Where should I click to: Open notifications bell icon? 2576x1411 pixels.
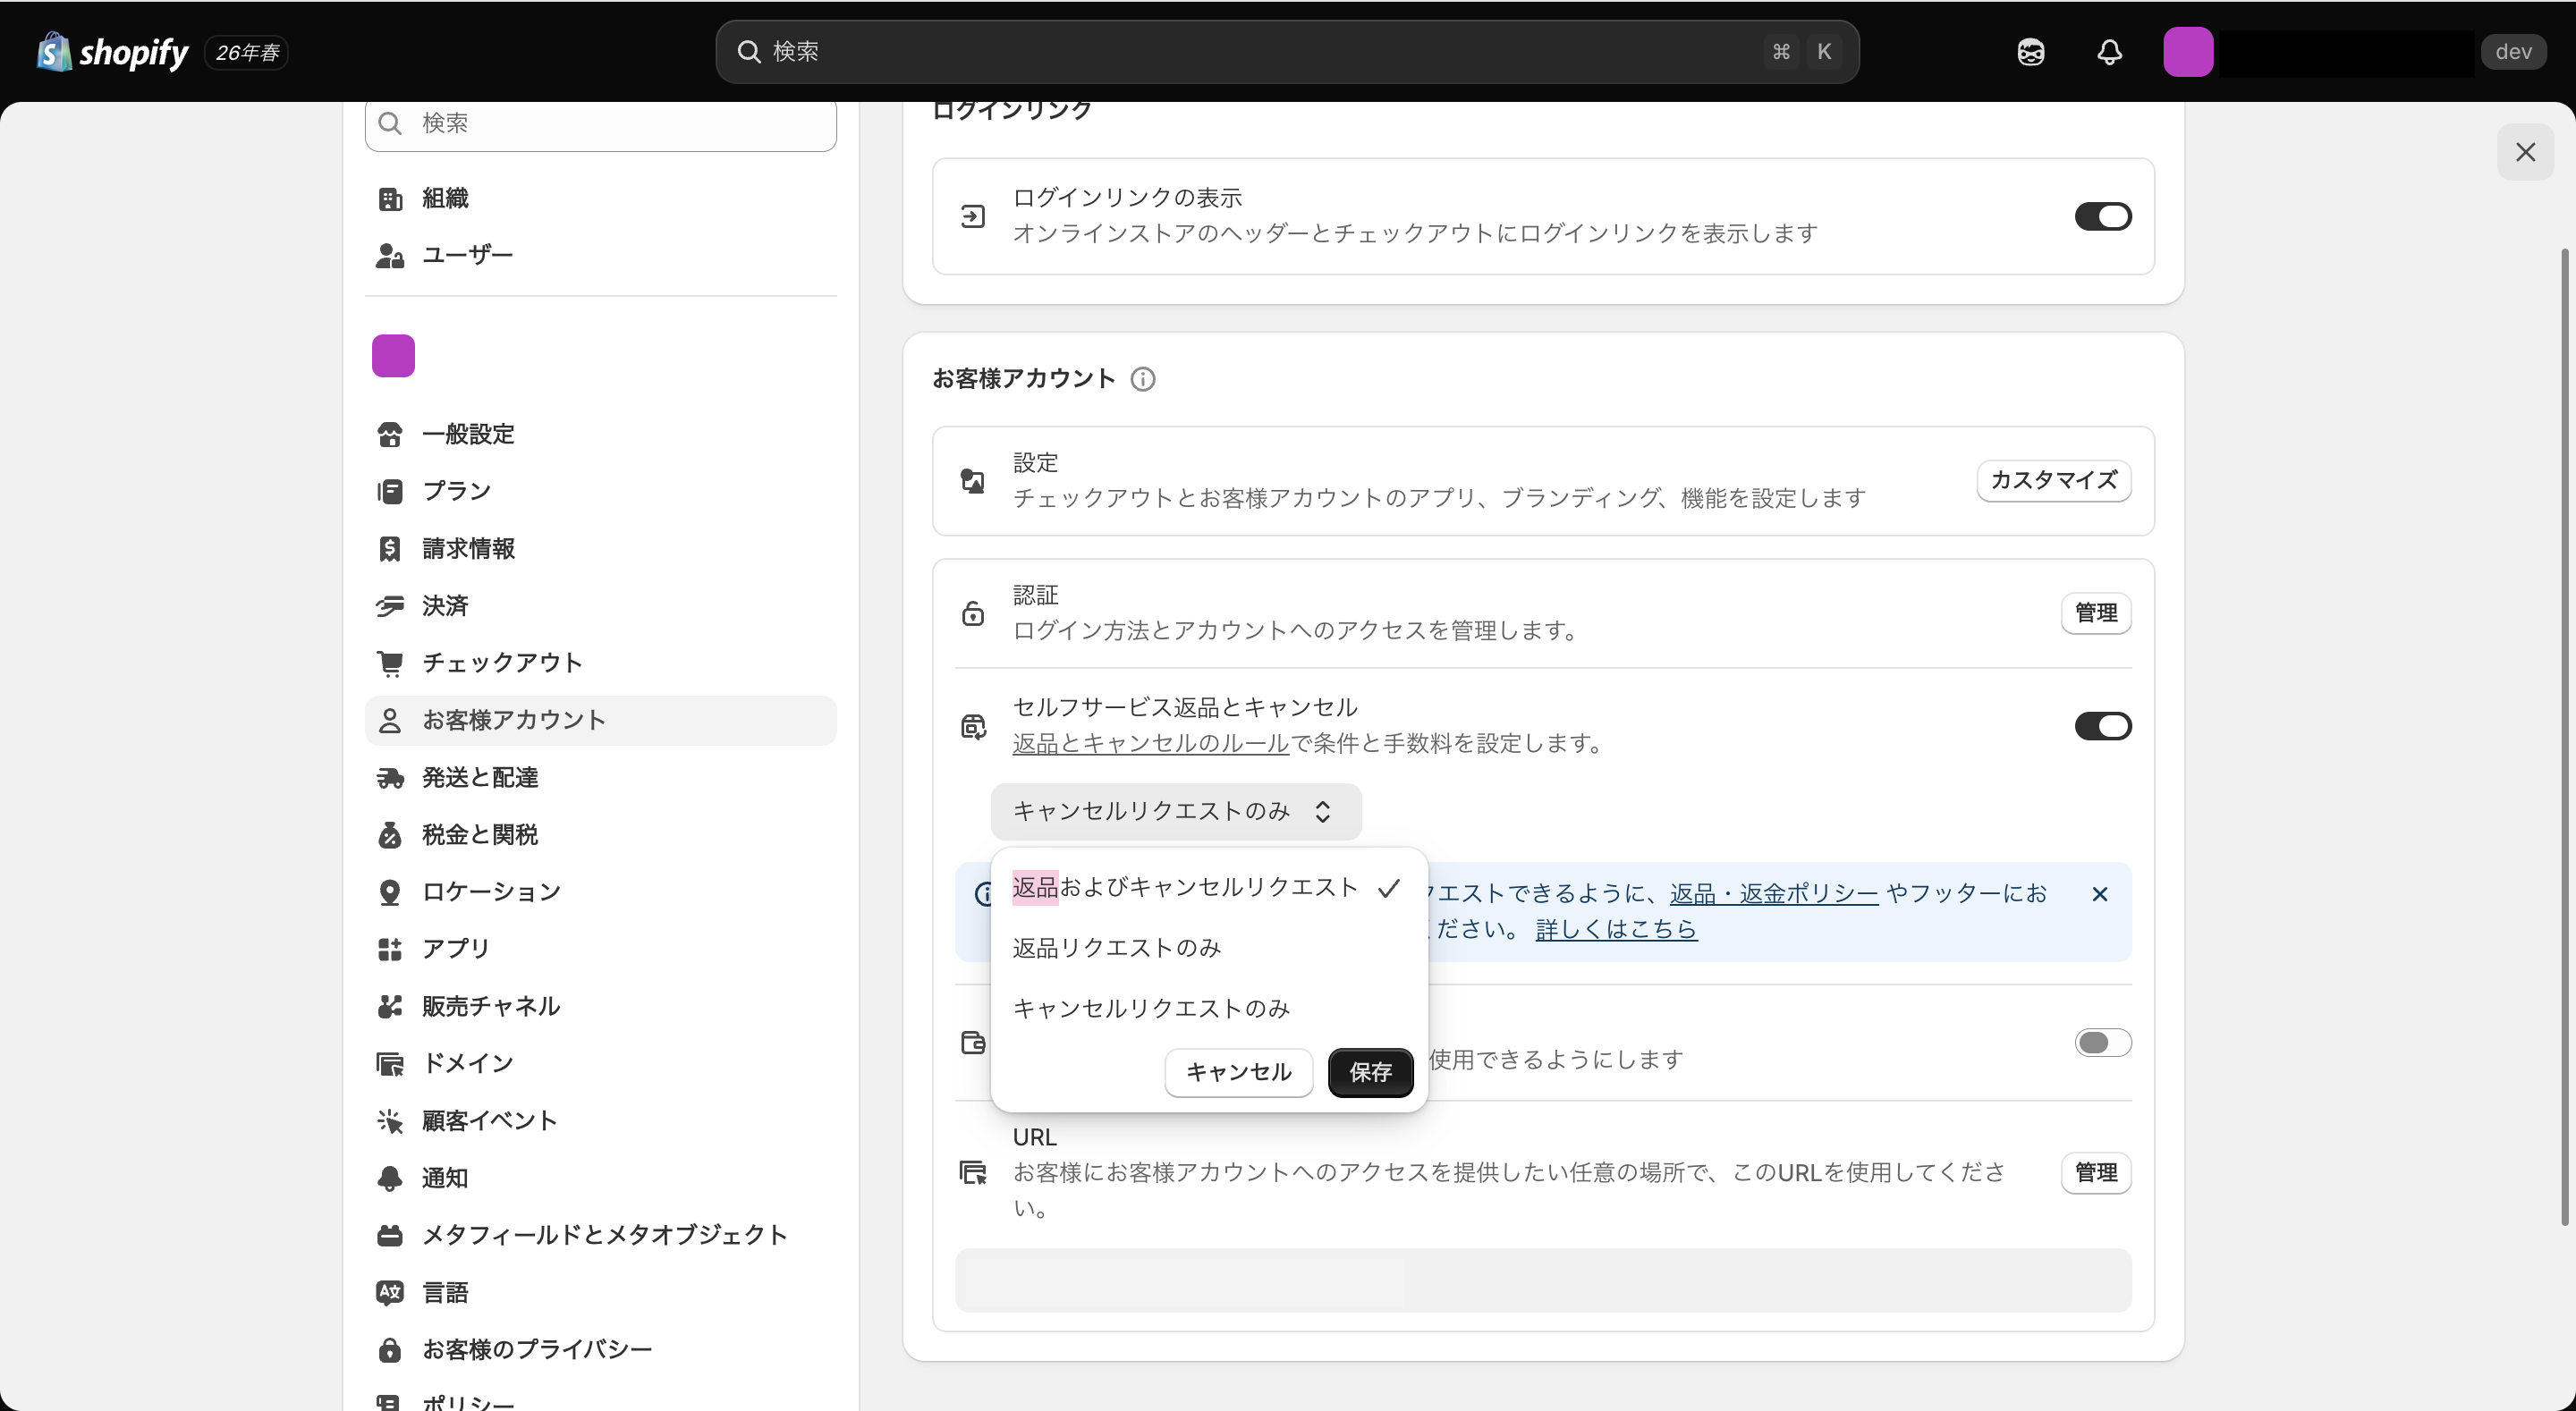pyautogui.click(x=2109, y=52)
